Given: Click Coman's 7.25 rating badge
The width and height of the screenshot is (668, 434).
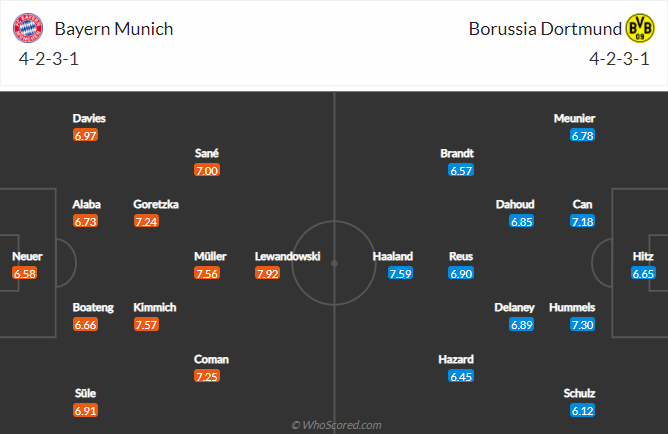Looking at the screenshot, I should [209, 376].
